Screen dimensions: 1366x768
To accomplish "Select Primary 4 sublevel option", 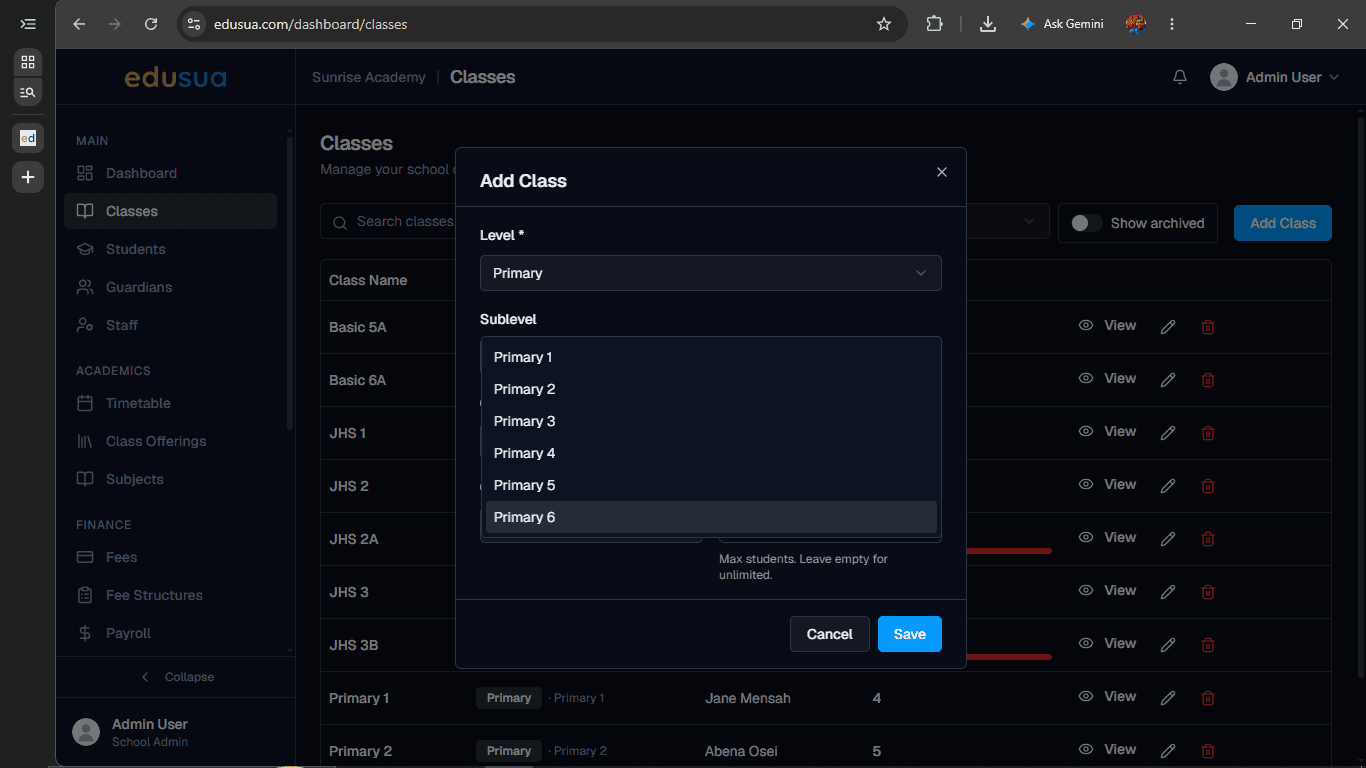I will (711, 453).
